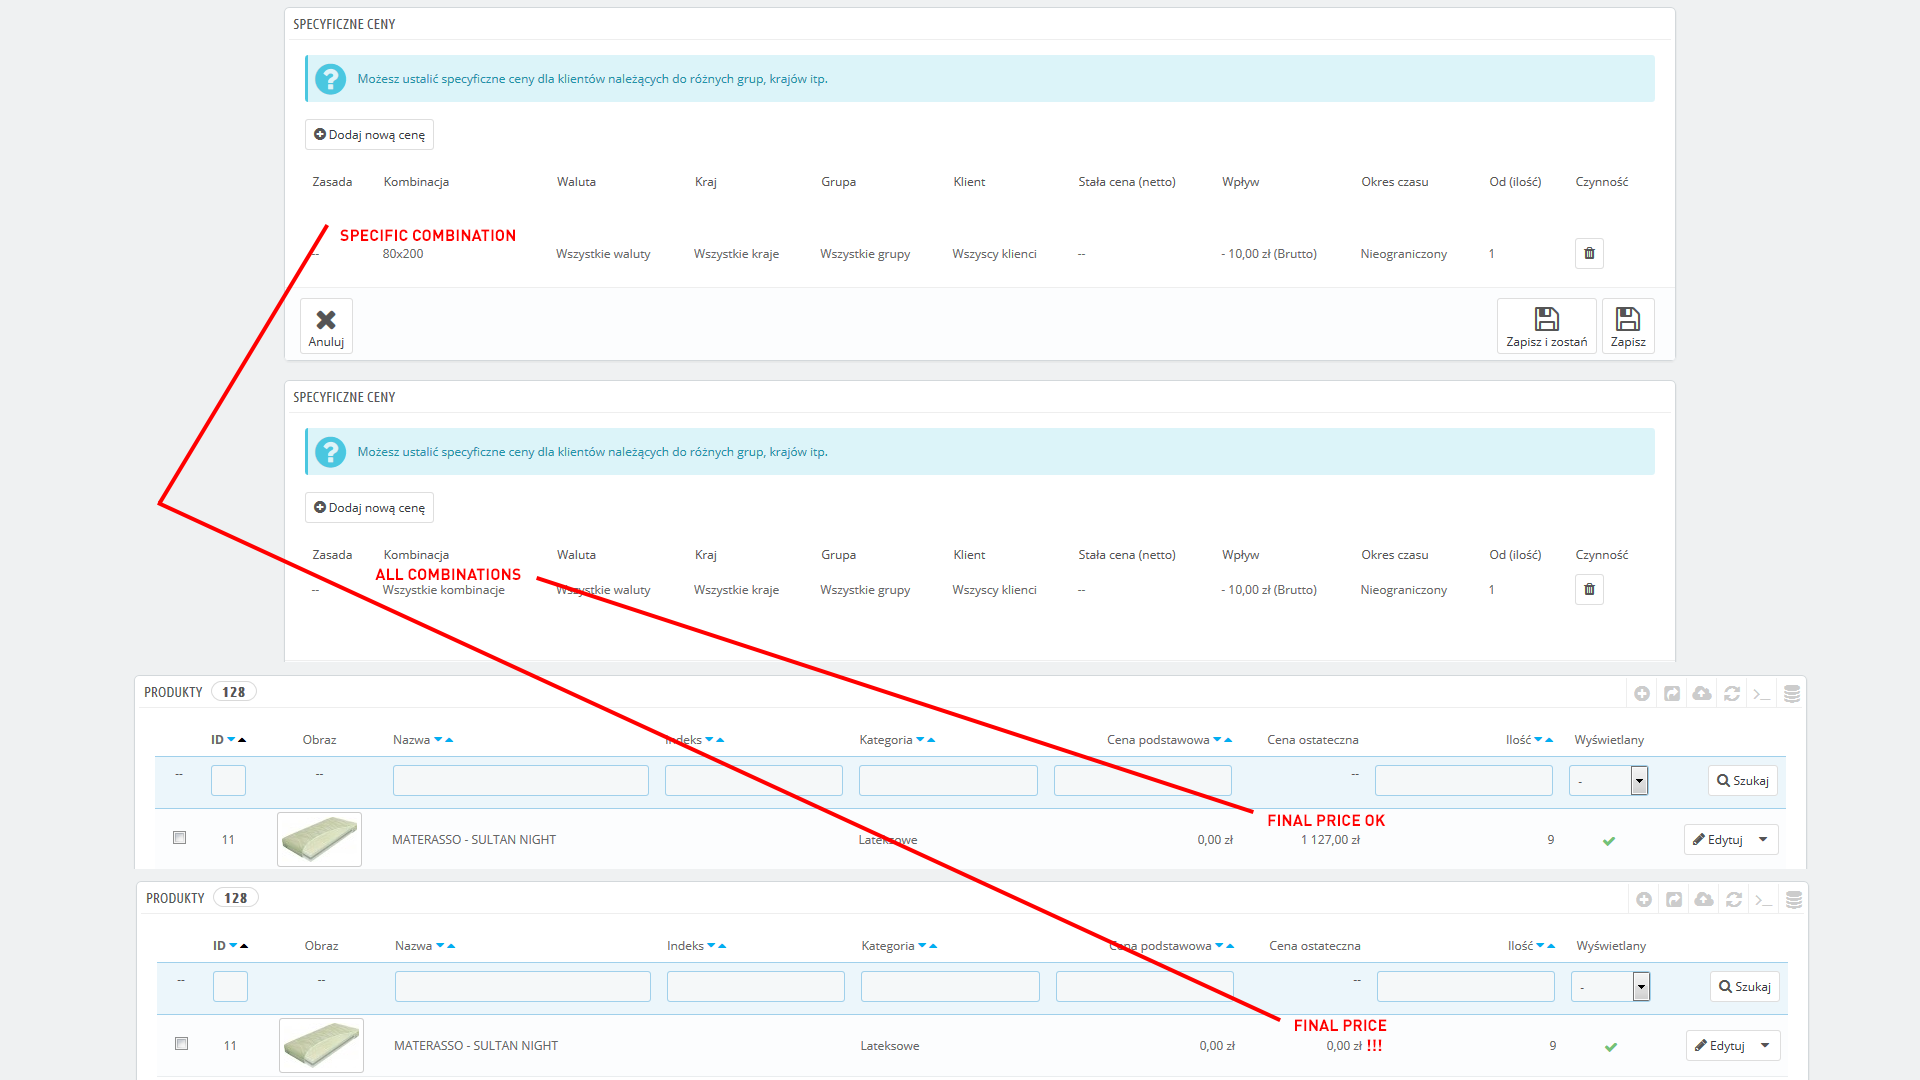Click the export icon in upper Produkty toolbar

coord(1672,694)
